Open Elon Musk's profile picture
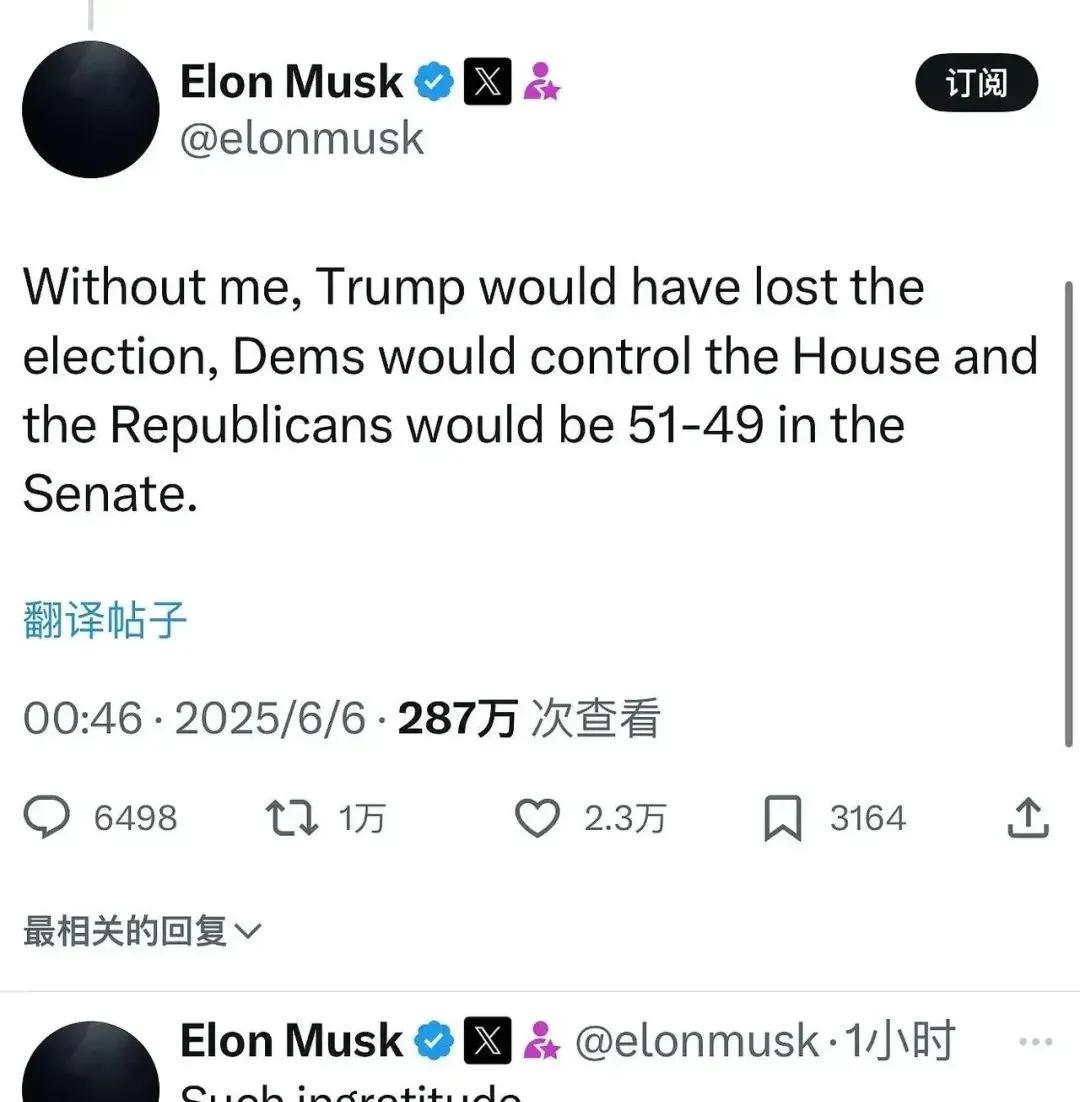 coord(91,109)
